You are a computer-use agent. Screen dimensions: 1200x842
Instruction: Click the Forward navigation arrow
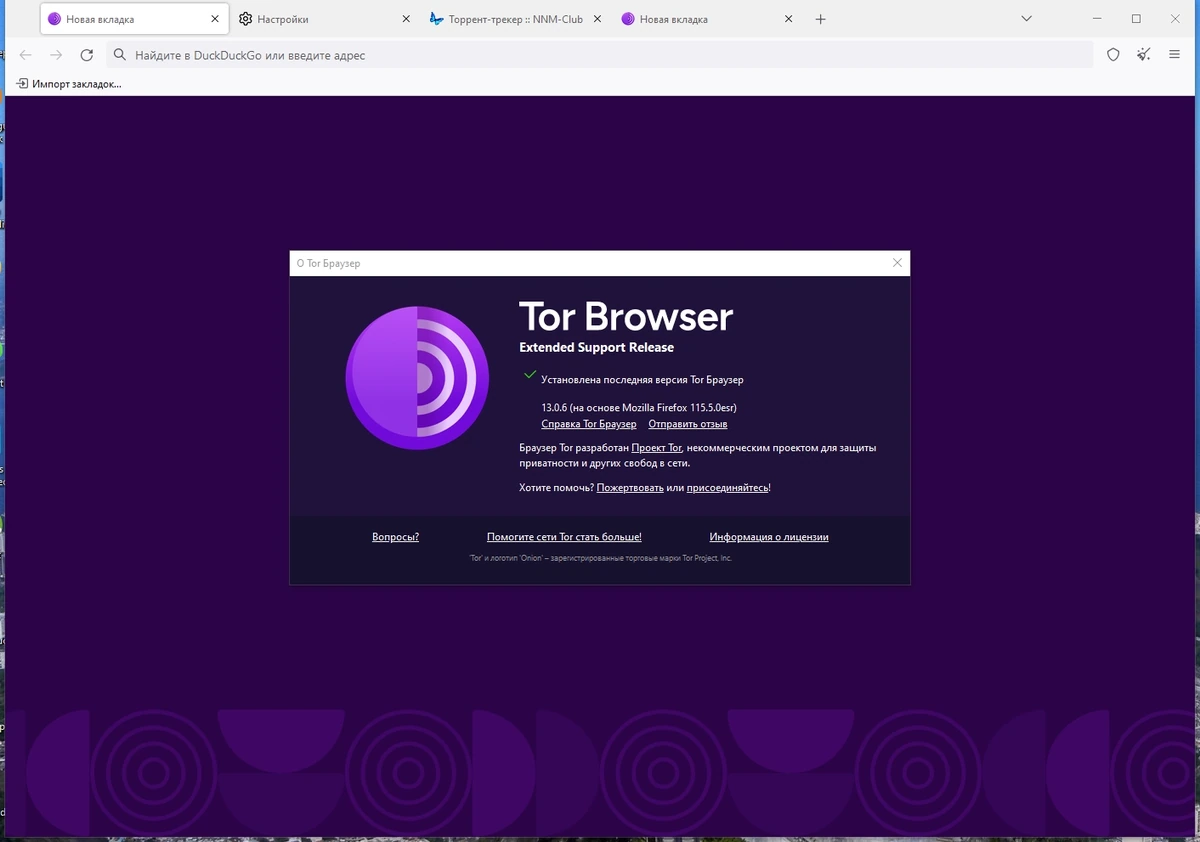[56, 55]
